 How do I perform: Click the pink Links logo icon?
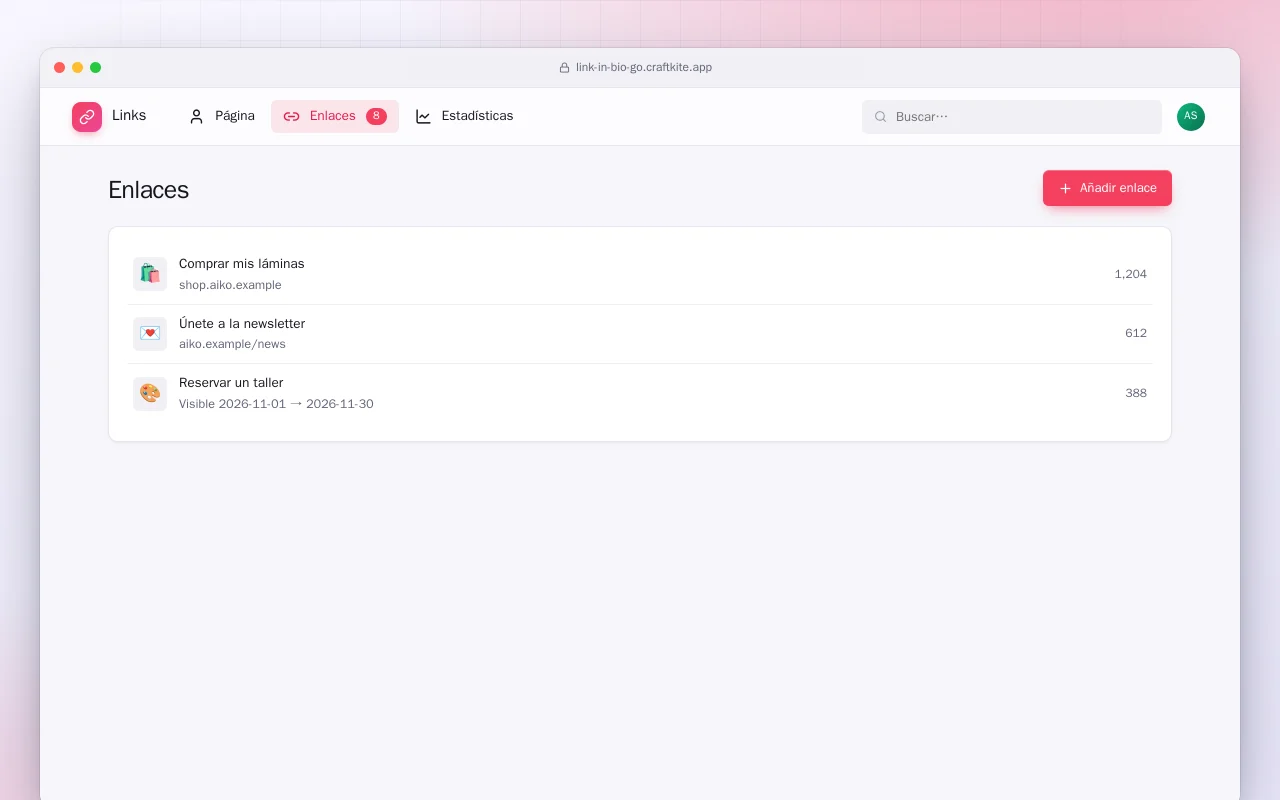click(87, 117)
